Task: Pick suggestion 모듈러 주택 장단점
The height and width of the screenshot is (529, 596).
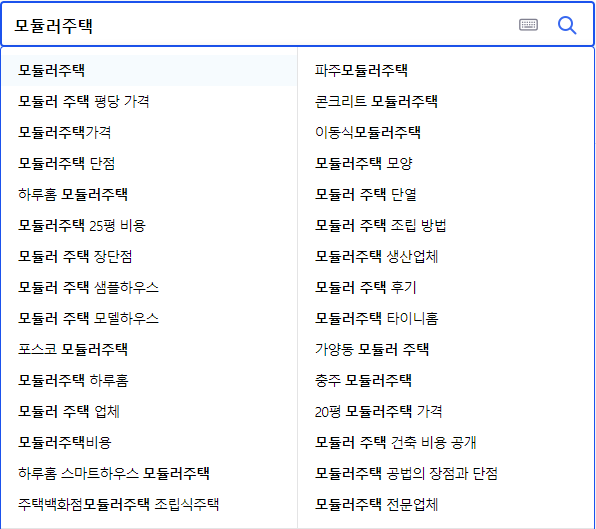Action: (x=75, y=256)
